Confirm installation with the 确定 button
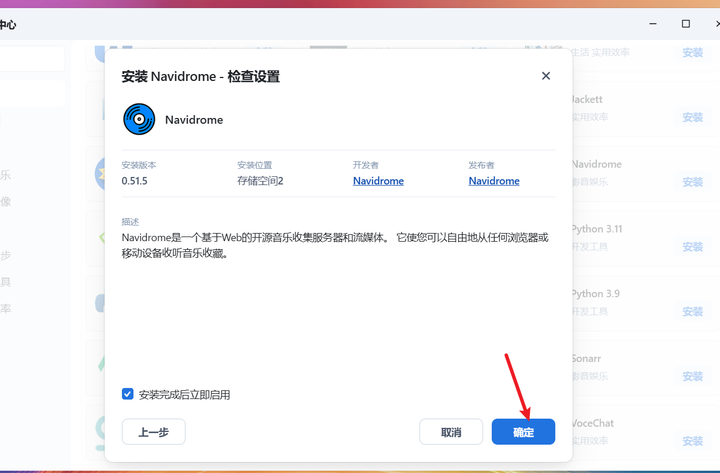Screen dimensions: 720x473 point(523,432)
